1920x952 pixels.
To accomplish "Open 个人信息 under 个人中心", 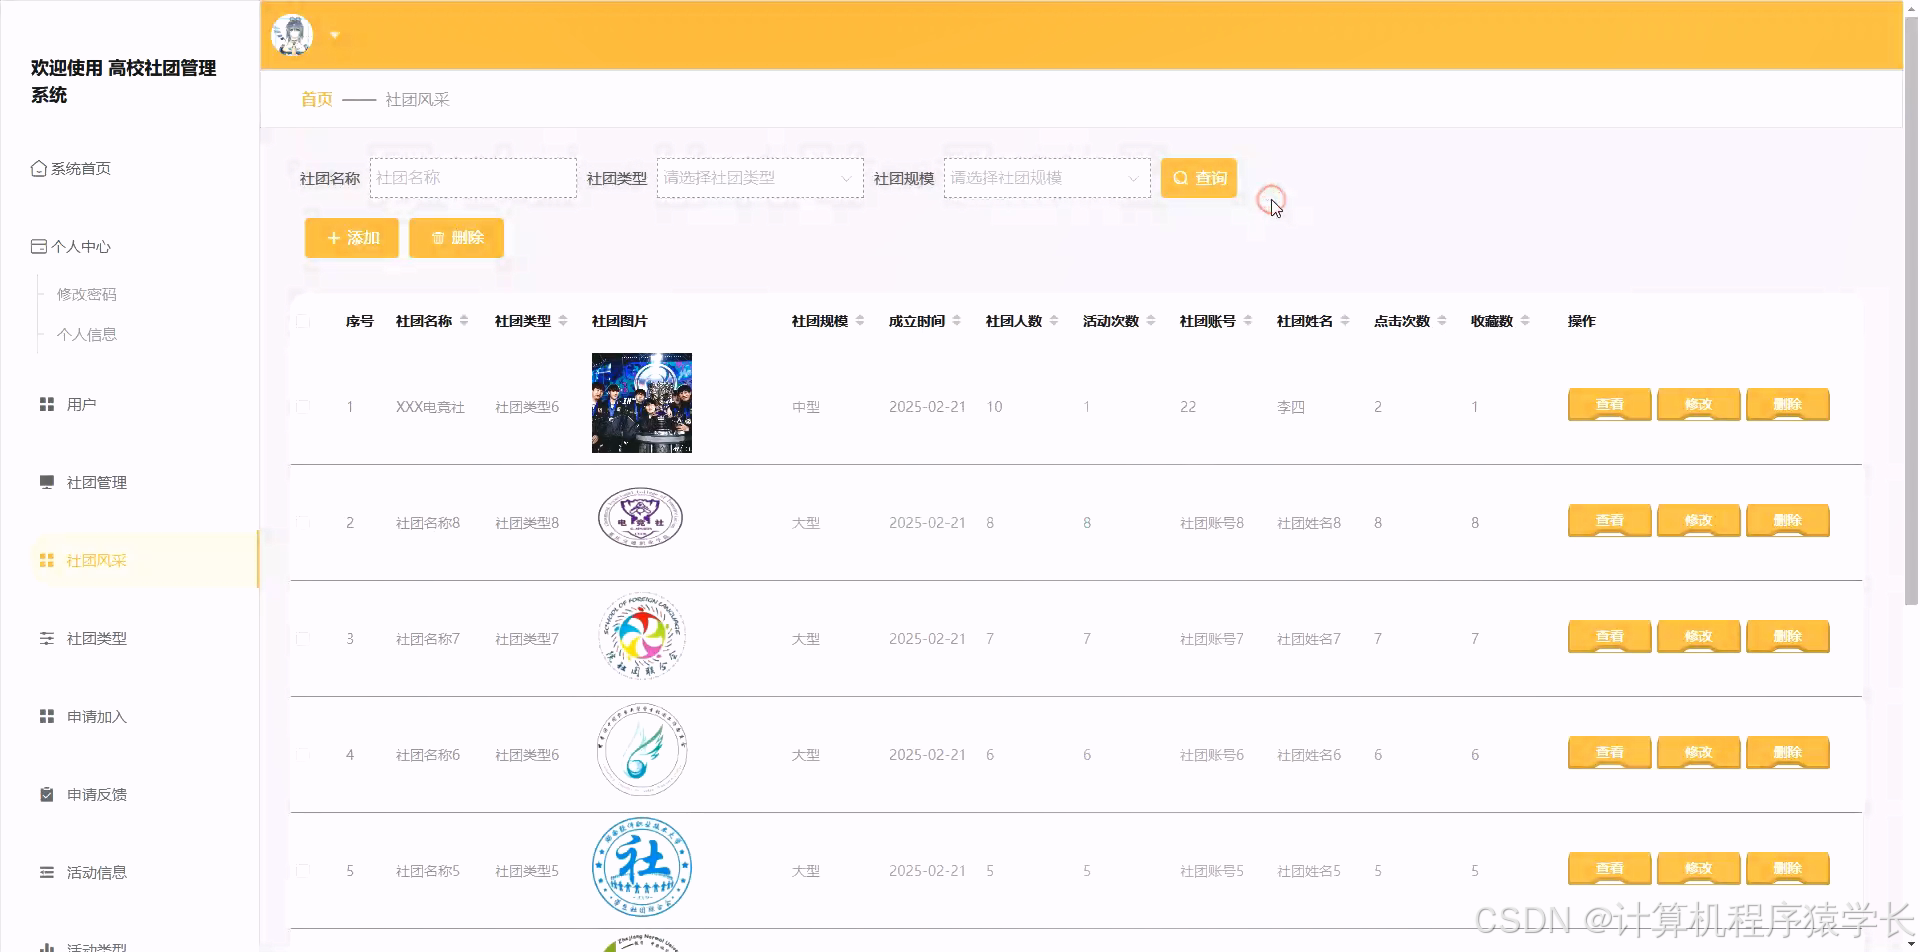I will [x=86, y=334].
